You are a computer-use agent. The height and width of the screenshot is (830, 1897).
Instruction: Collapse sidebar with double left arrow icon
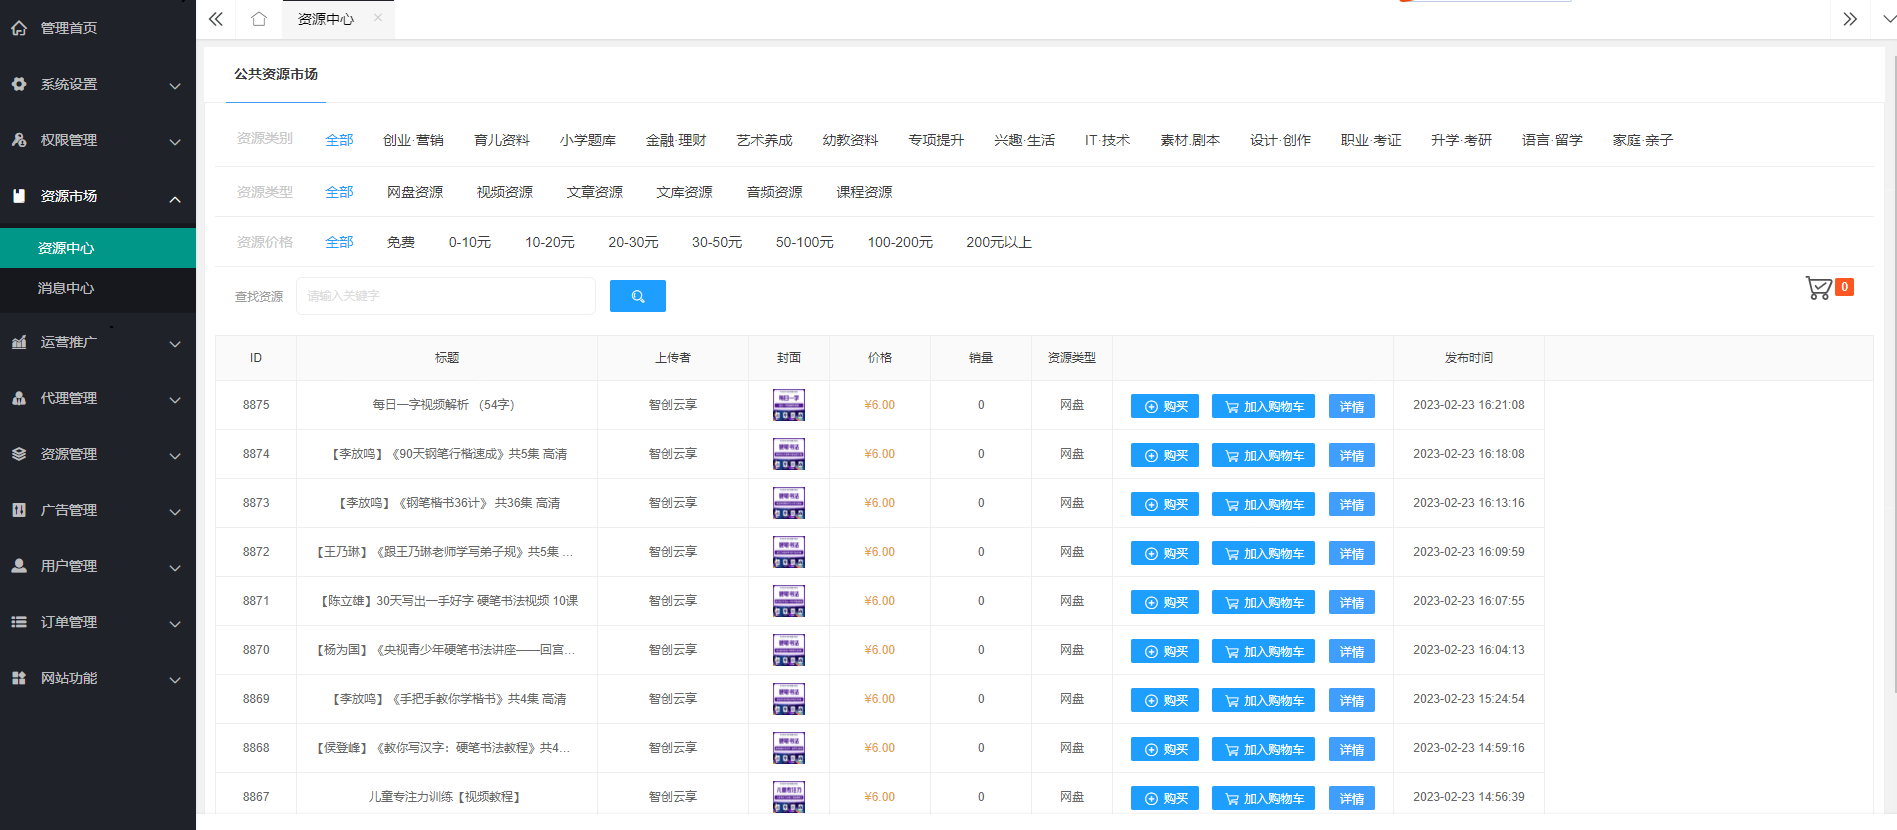click(x=216, y=19)
